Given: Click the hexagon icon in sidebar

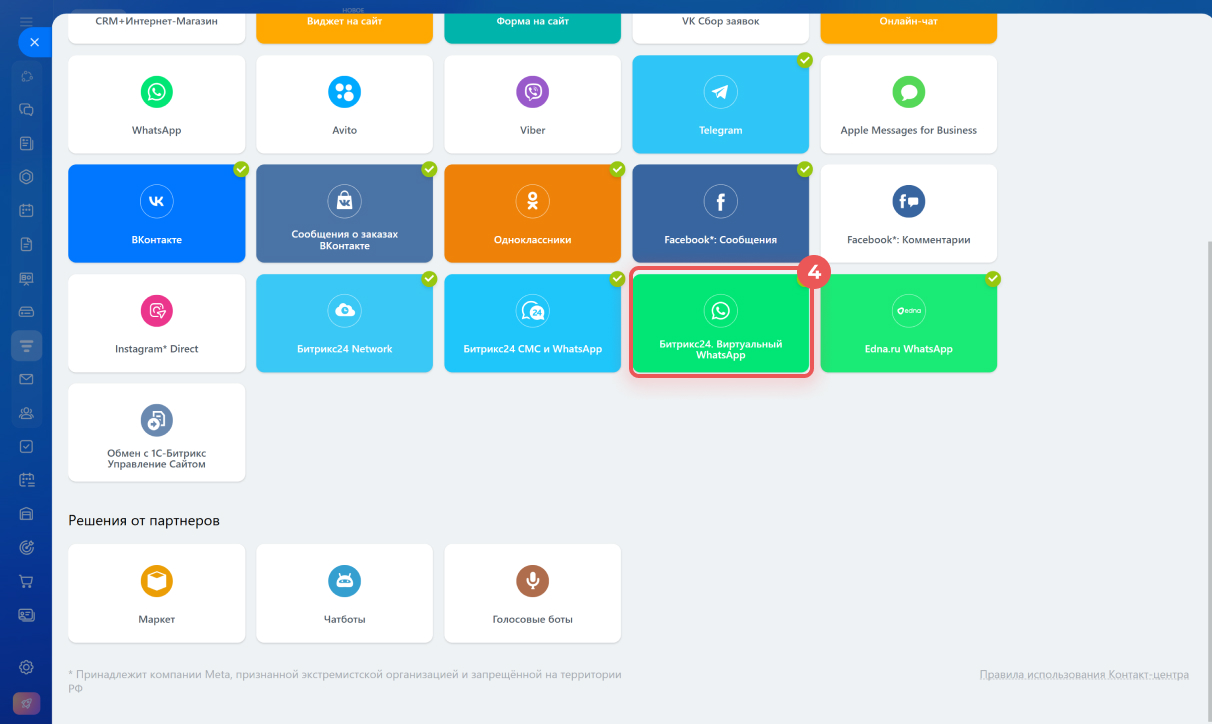Looking at the screenshot, I should pyautogui.click(x=27, y=177).
